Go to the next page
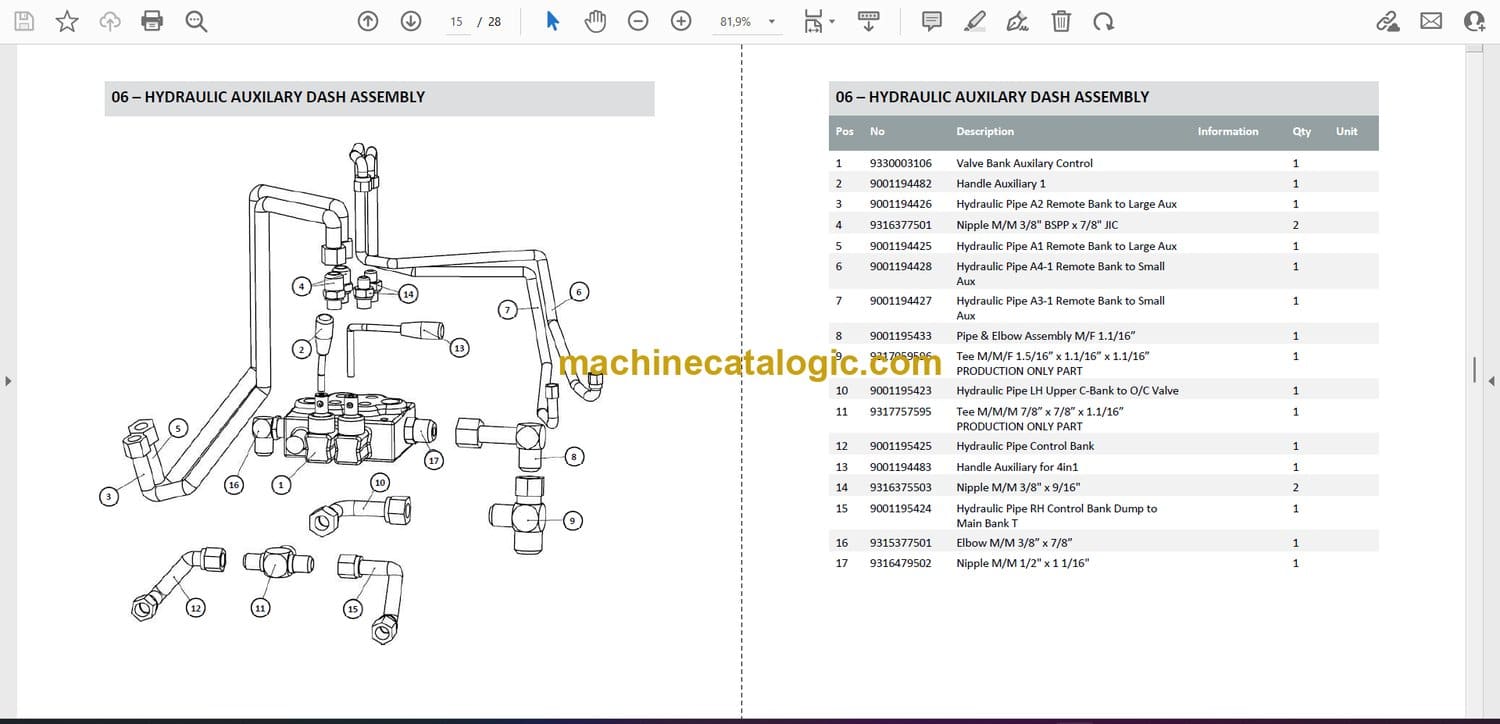Viewport: 1500px width, 724px height. tap(411, 21)
